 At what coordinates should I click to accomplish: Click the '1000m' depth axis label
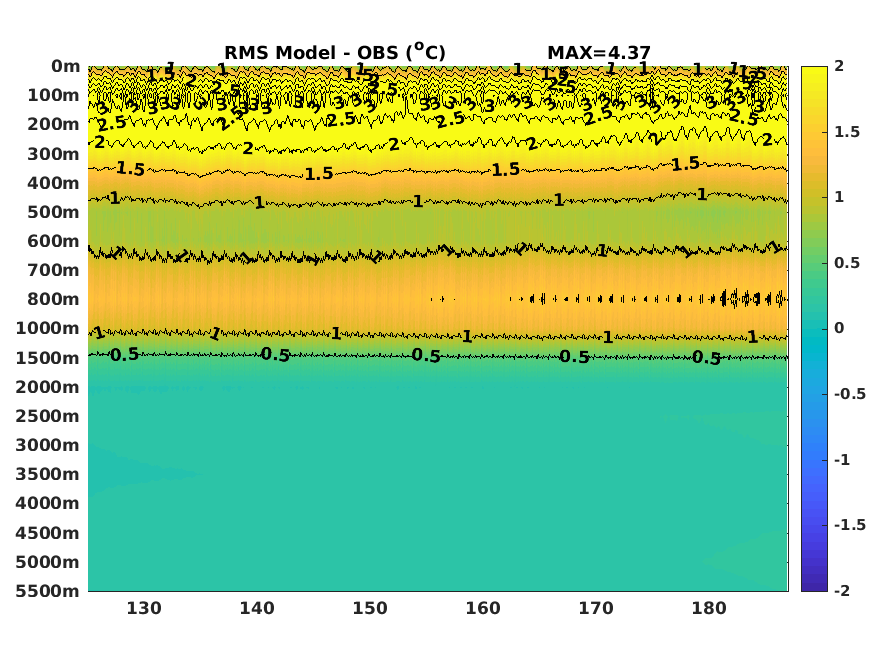click(48, 328)
